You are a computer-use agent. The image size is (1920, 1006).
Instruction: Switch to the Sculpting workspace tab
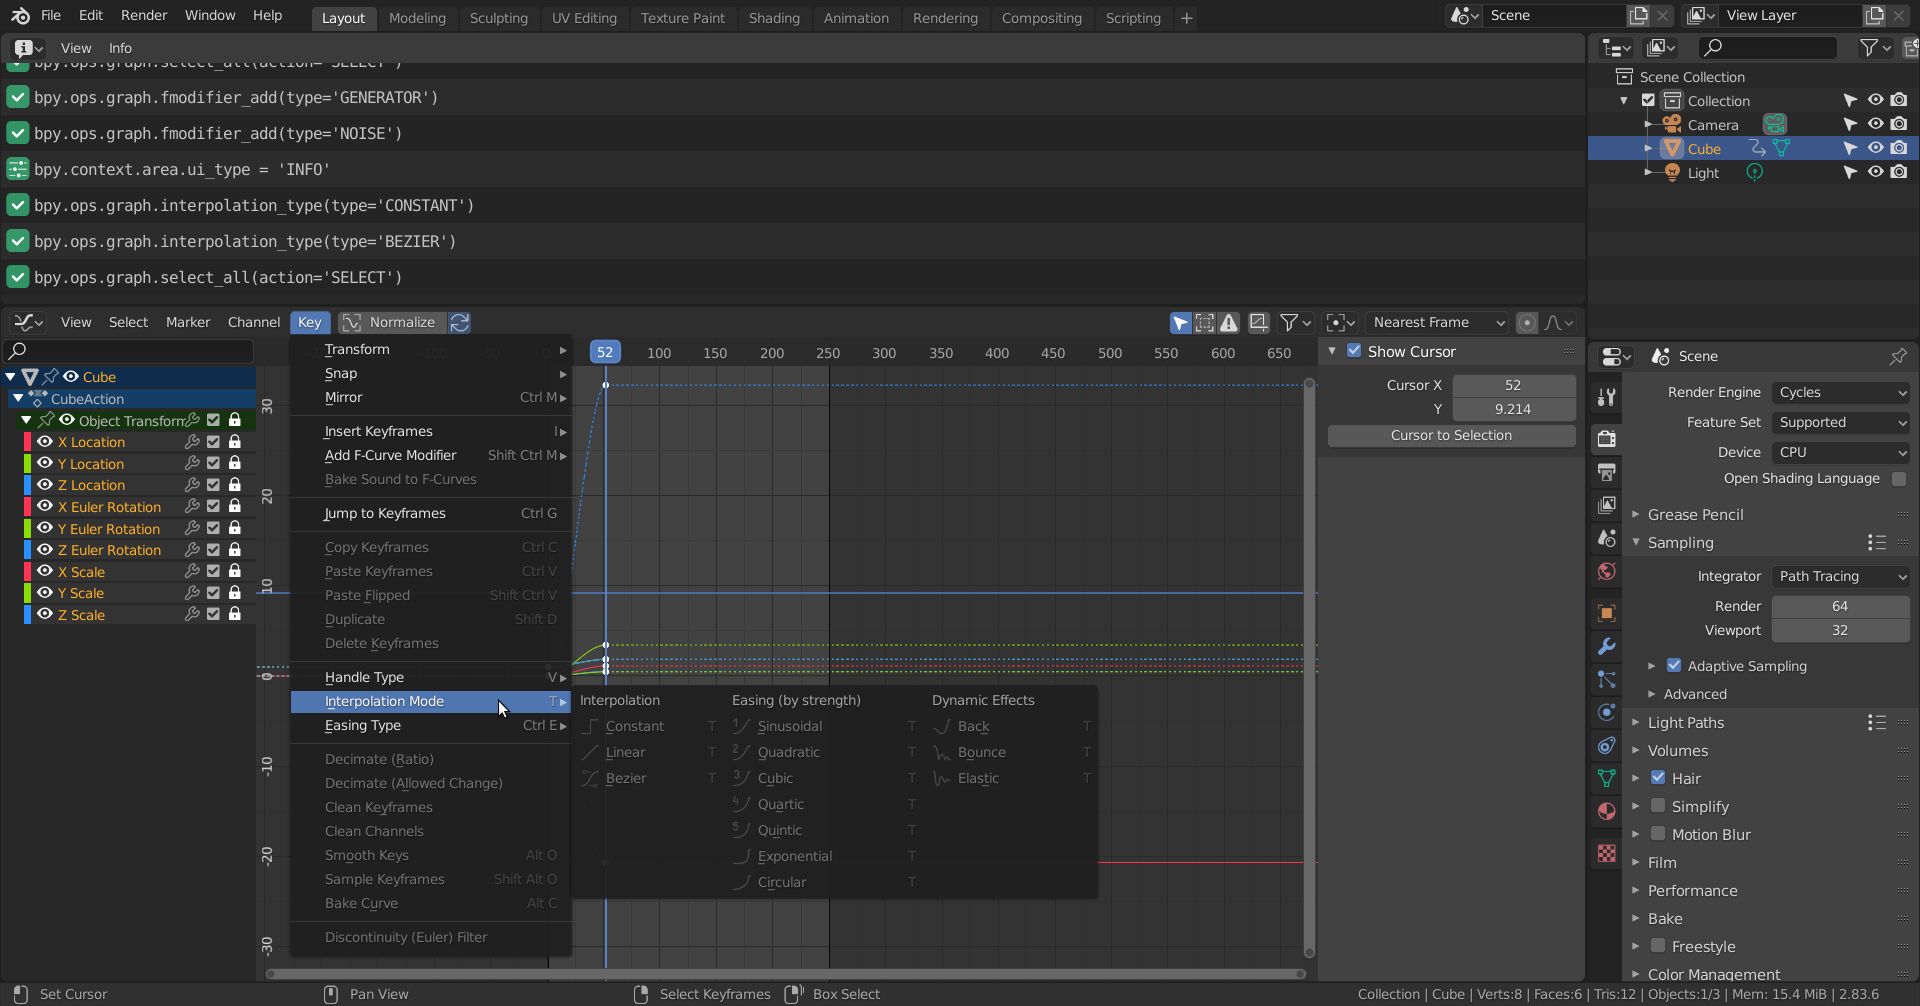(x=498, y=18)
